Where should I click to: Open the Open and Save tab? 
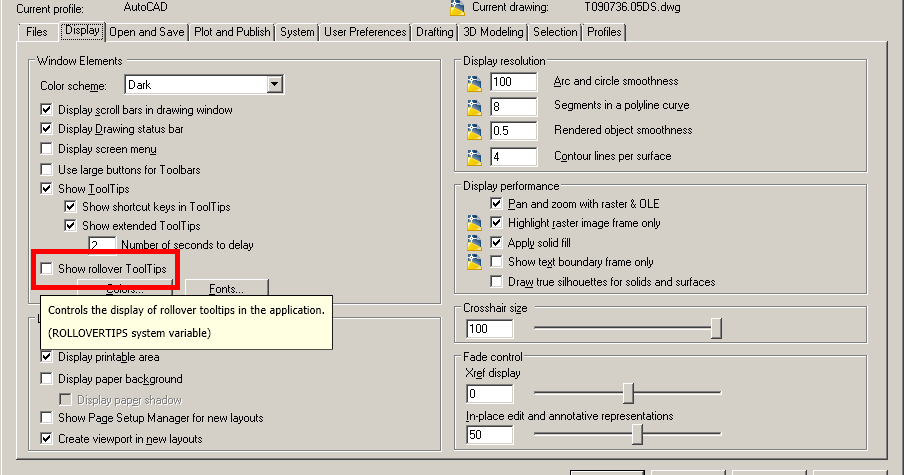point(146,32)
